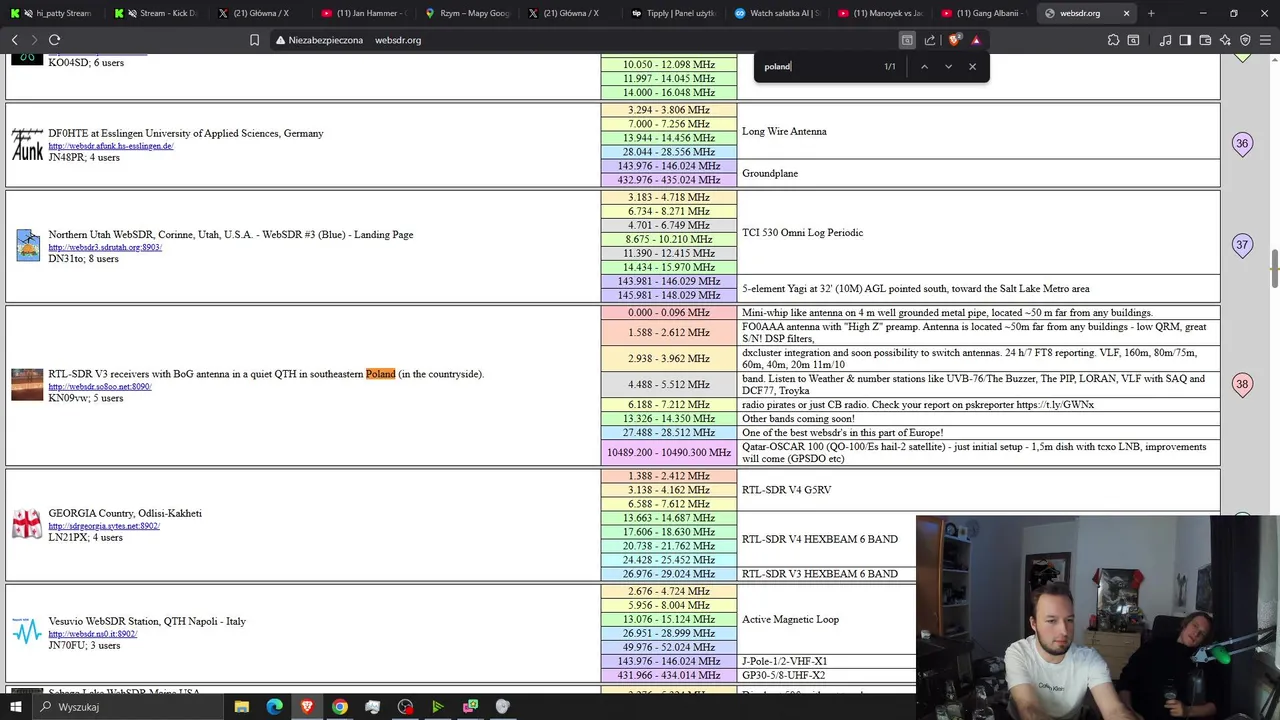Switch to the Stream - Kick tab
The height and width of the screenshot is (720, 1280).
click(x=155, y=13)
